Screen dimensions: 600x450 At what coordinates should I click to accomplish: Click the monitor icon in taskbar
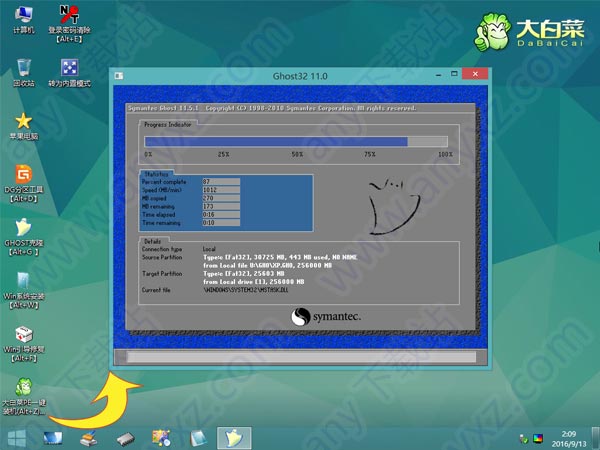[53, 439]
